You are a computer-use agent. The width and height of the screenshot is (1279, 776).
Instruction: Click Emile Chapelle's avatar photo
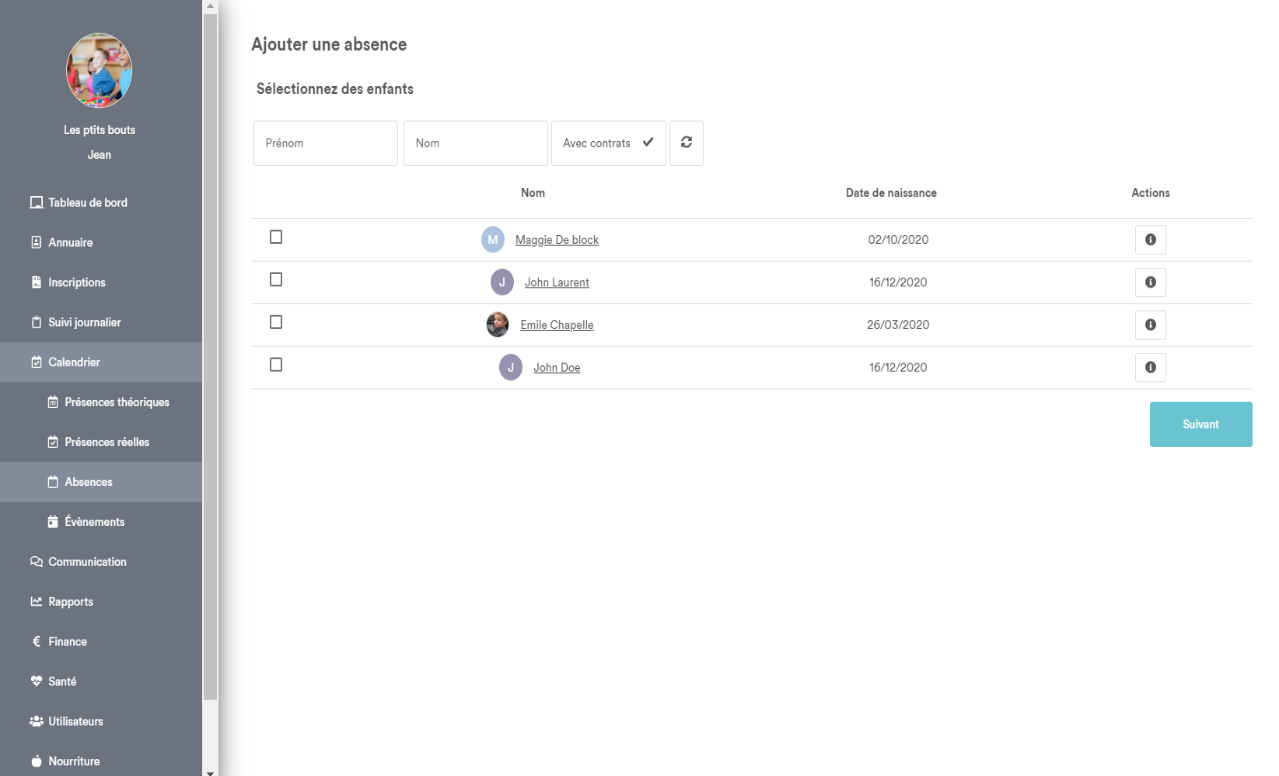click(x=497, y=325)
